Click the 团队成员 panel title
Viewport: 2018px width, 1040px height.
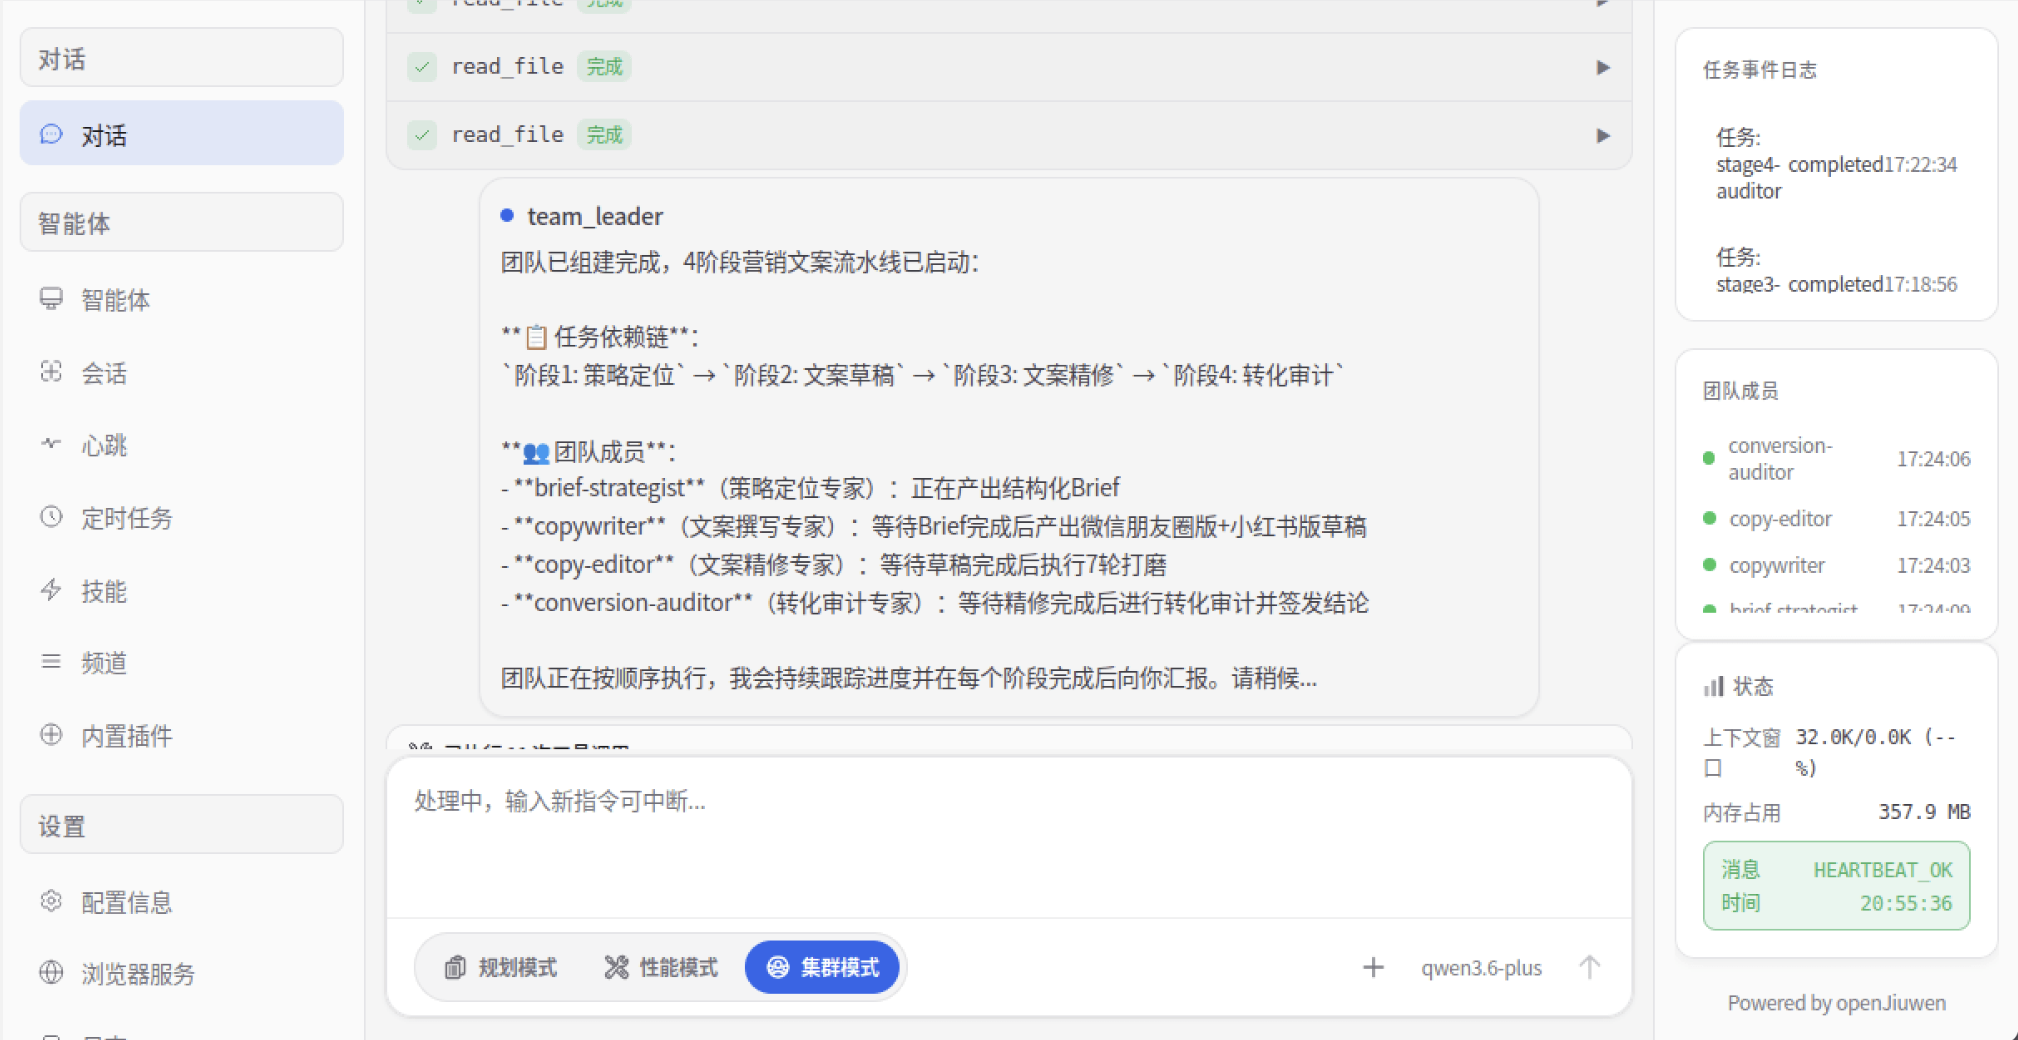coord(1740,391)
